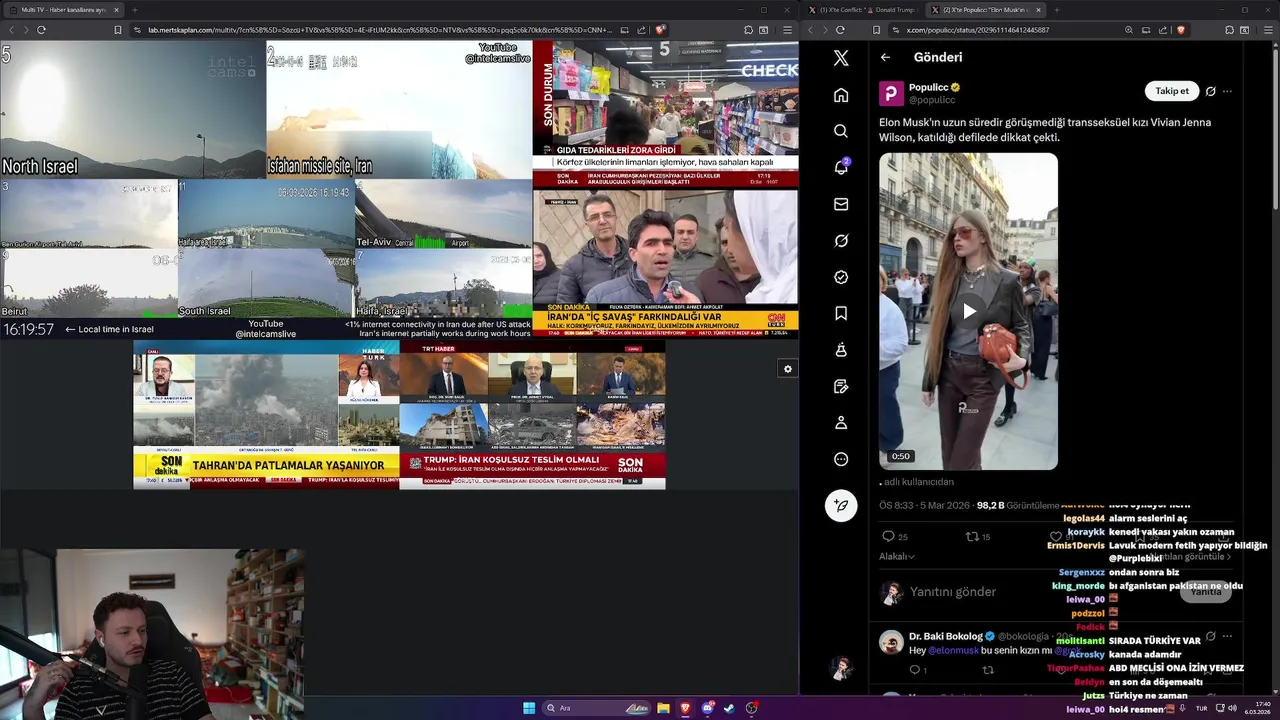Click the taskbar Ara search box
Screen dimensions: 1280x720
point(597,708)
